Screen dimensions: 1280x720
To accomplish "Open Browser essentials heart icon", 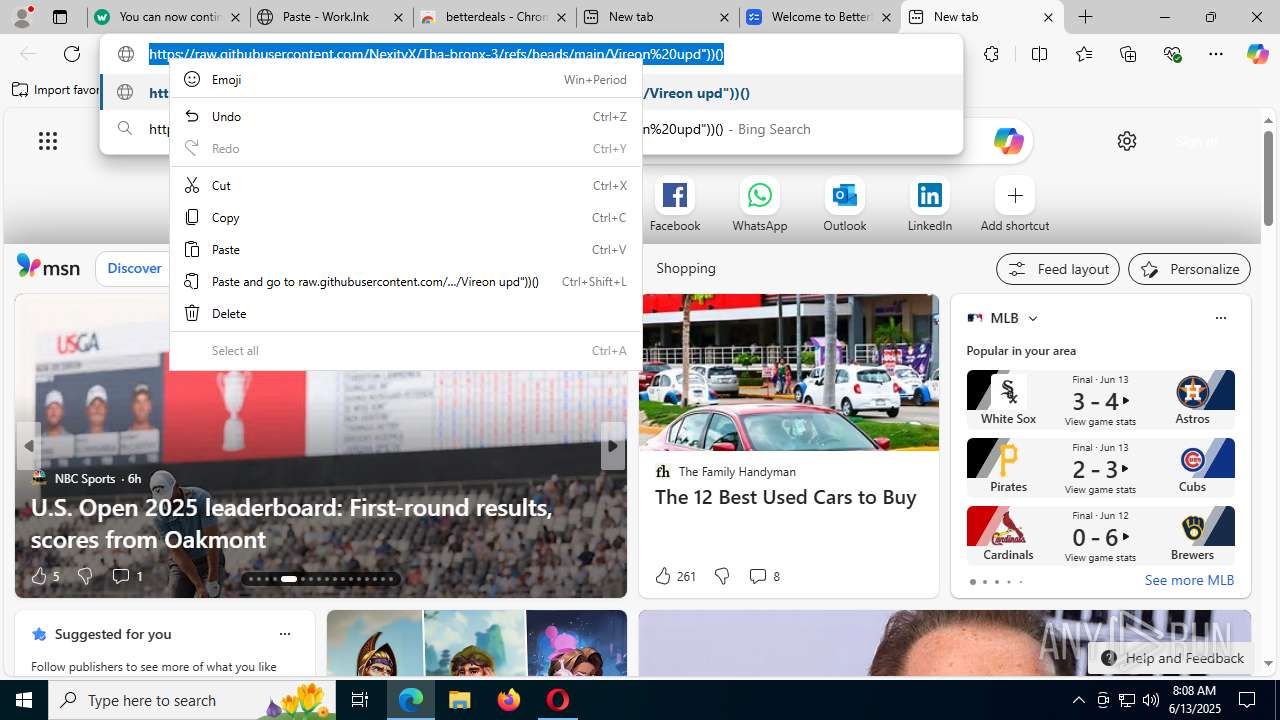I will pyautogui.click(x=1172, y=54).
